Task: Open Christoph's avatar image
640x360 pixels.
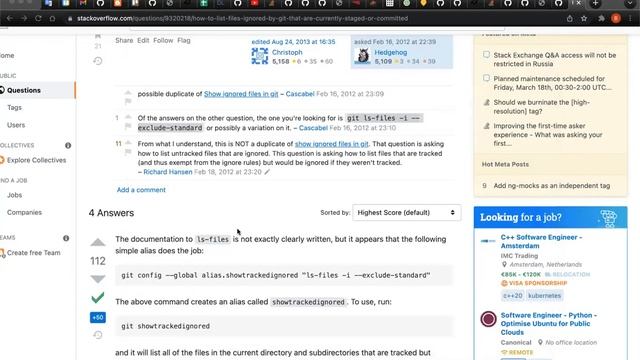Action: point(260,56)
